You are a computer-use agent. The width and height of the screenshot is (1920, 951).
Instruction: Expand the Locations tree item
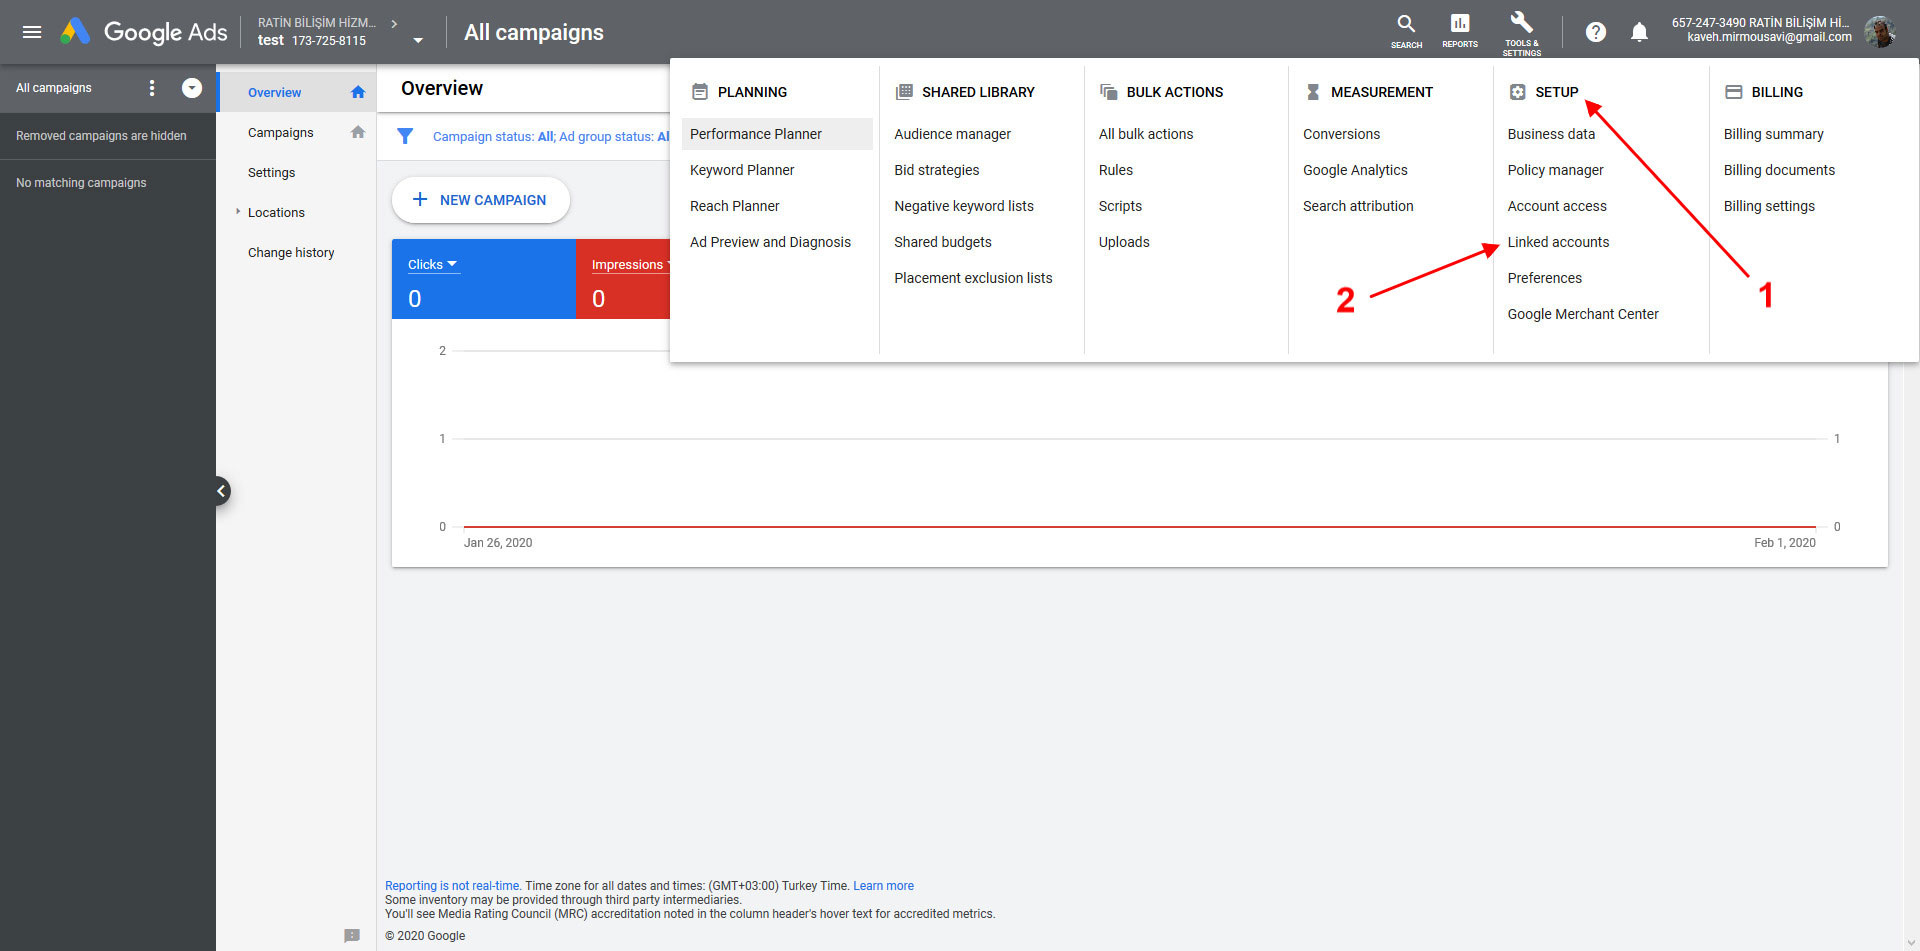(x=238, y=212)
